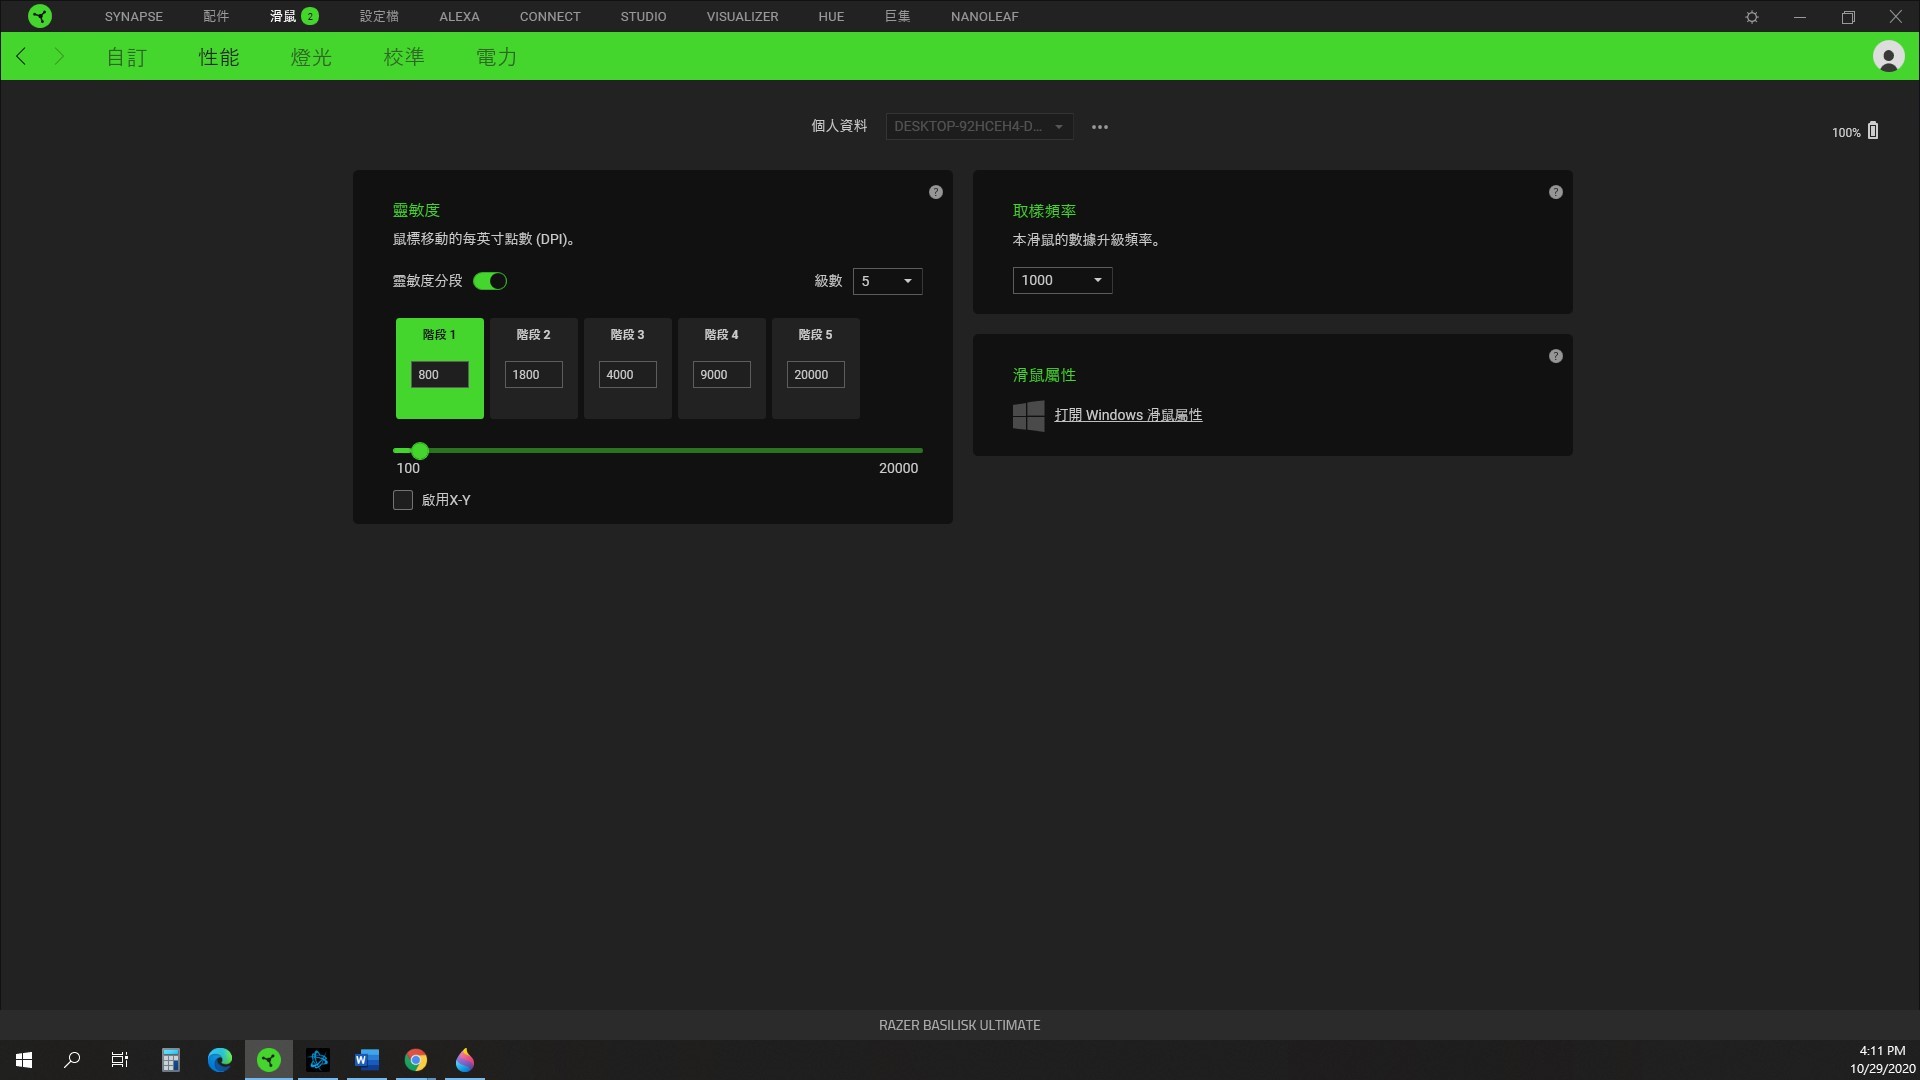Click the RAZER BASILISK ULTIMATE device label
This screenshot has width=1920, height=1080.
click(960, 1025)
